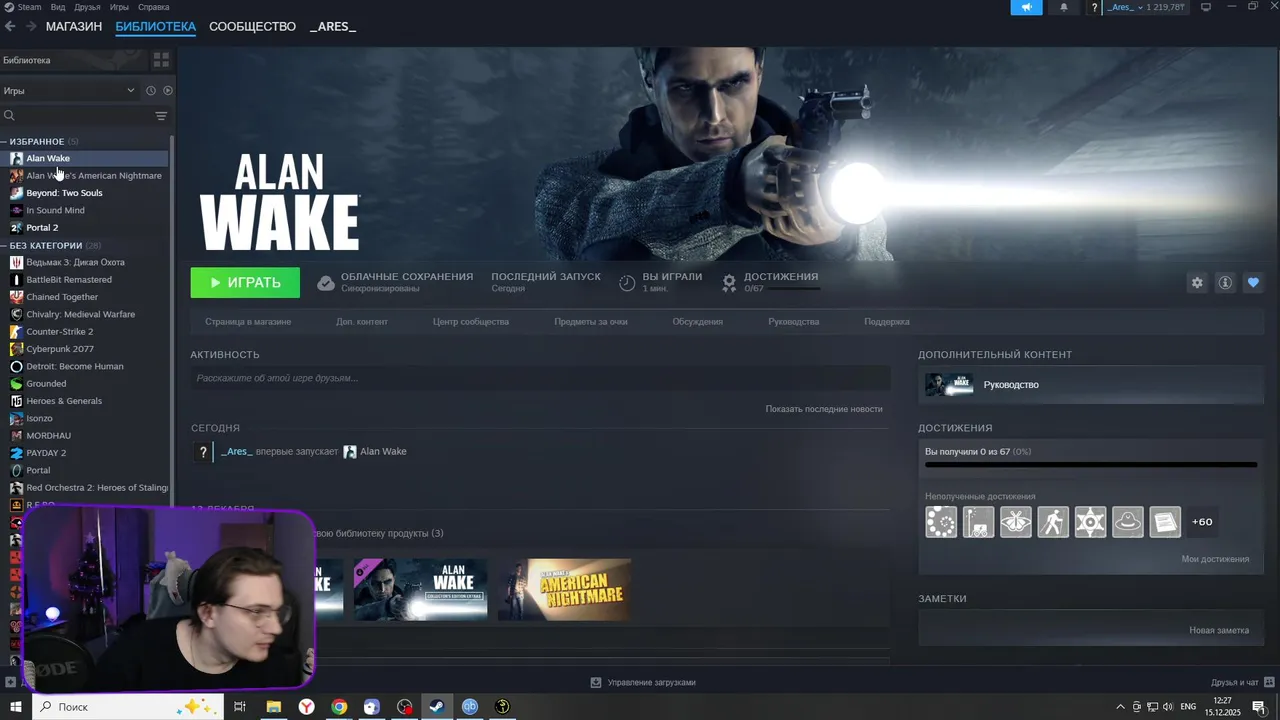Open Управление загрузками at bottom
This screenshot has height=720, width=1280.
pyautogui.click(x=643, y=682)
